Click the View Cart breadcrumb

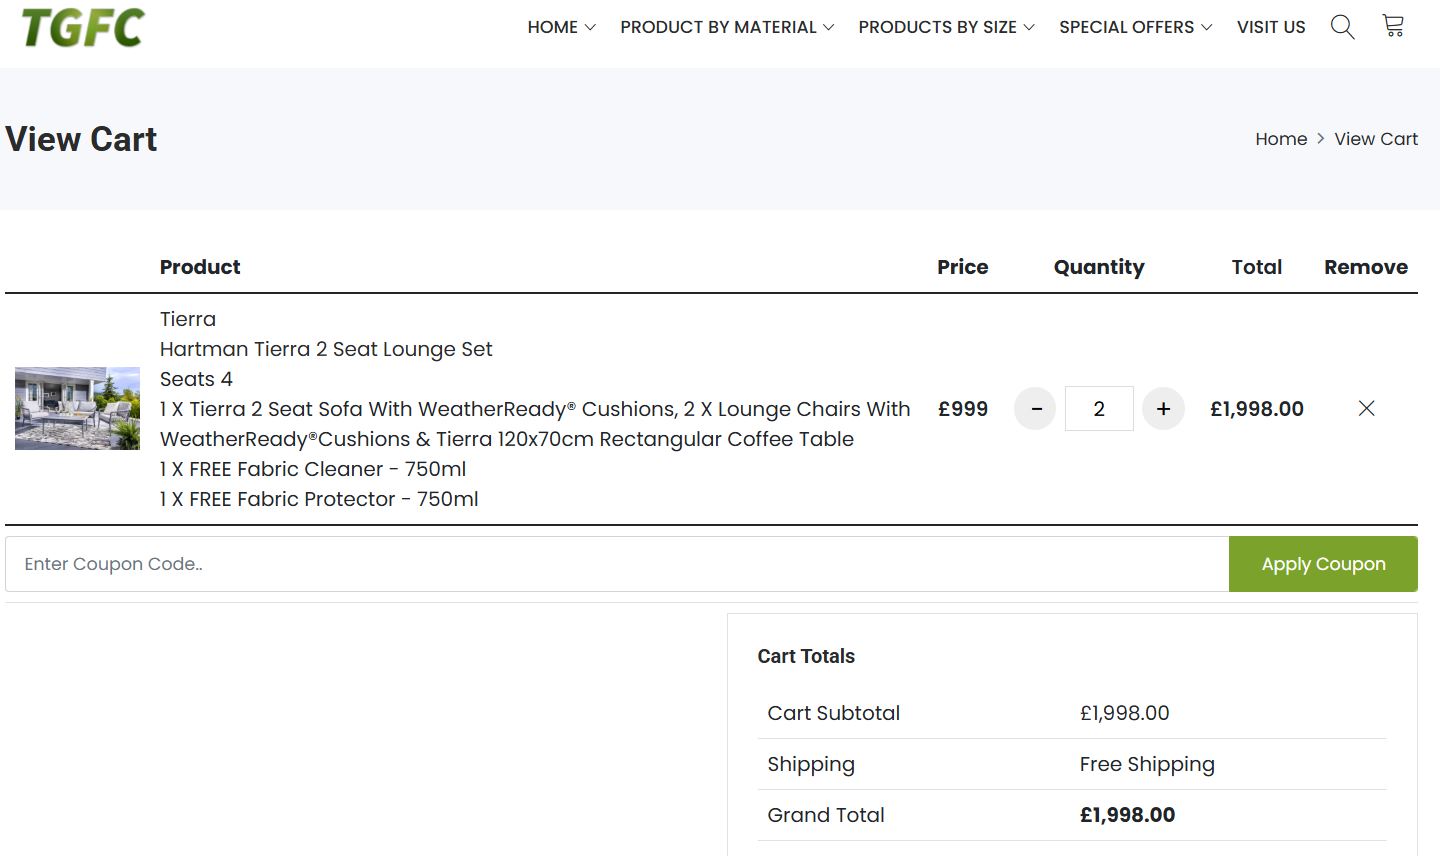click(1376, 139)
